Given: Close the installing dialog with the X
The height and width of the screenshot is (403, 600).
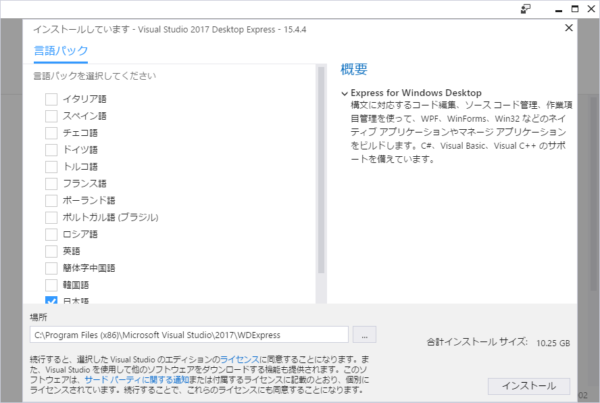Looking at the screenshot, I should pos(569,28).
